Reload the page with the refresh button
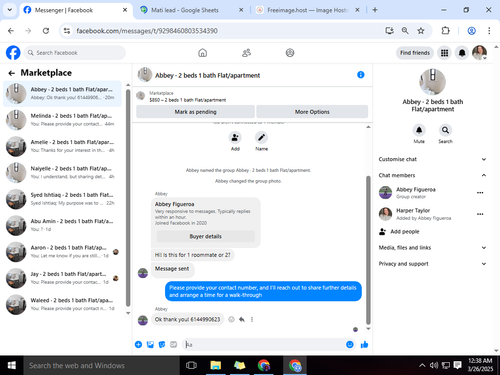Screen dimensions: 500x375 46,31
